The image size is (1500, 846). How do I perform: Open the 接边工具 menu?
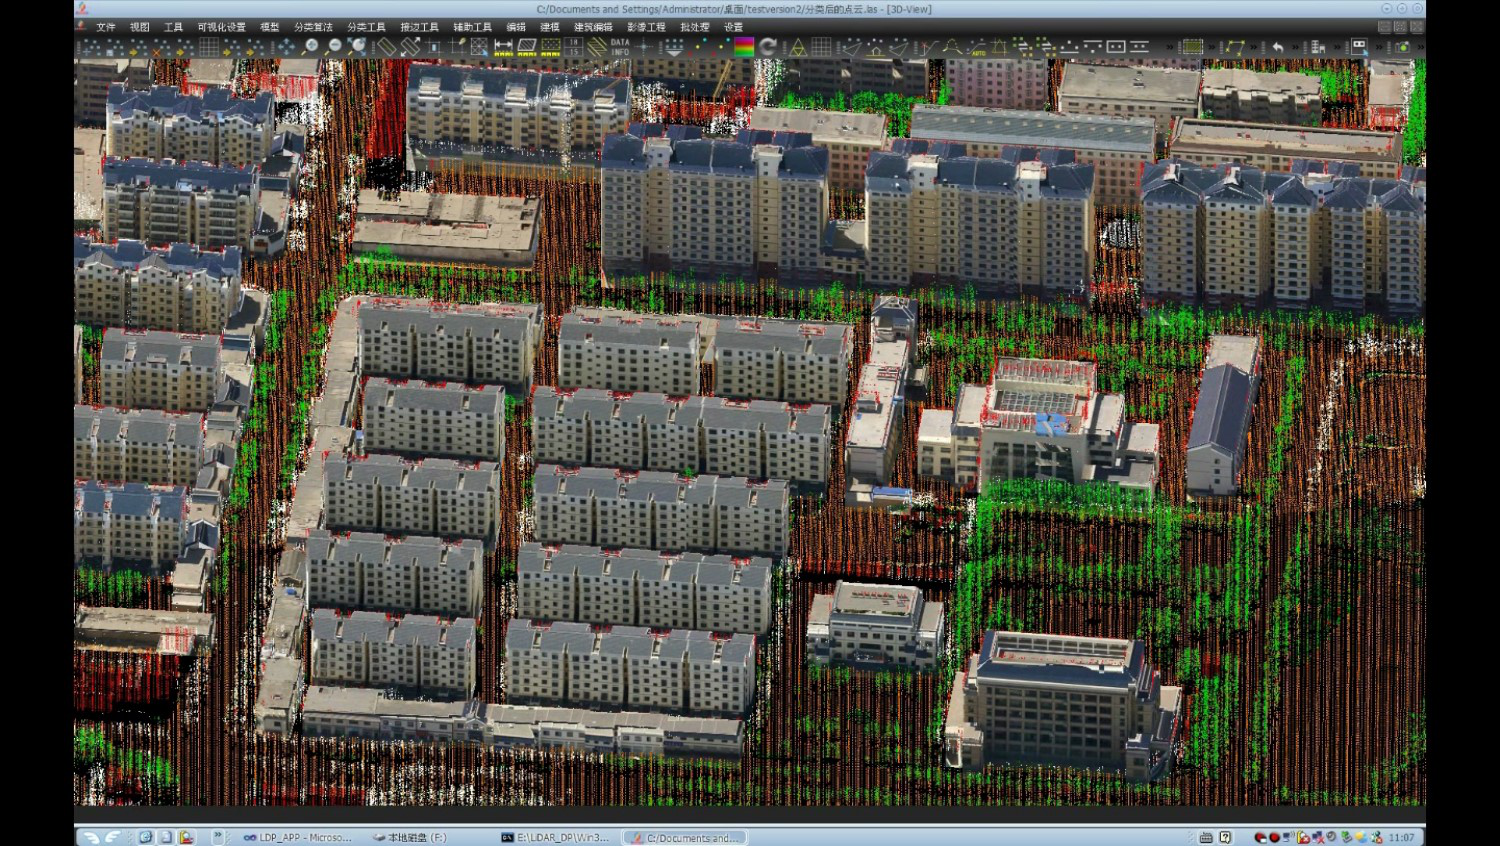419,27
